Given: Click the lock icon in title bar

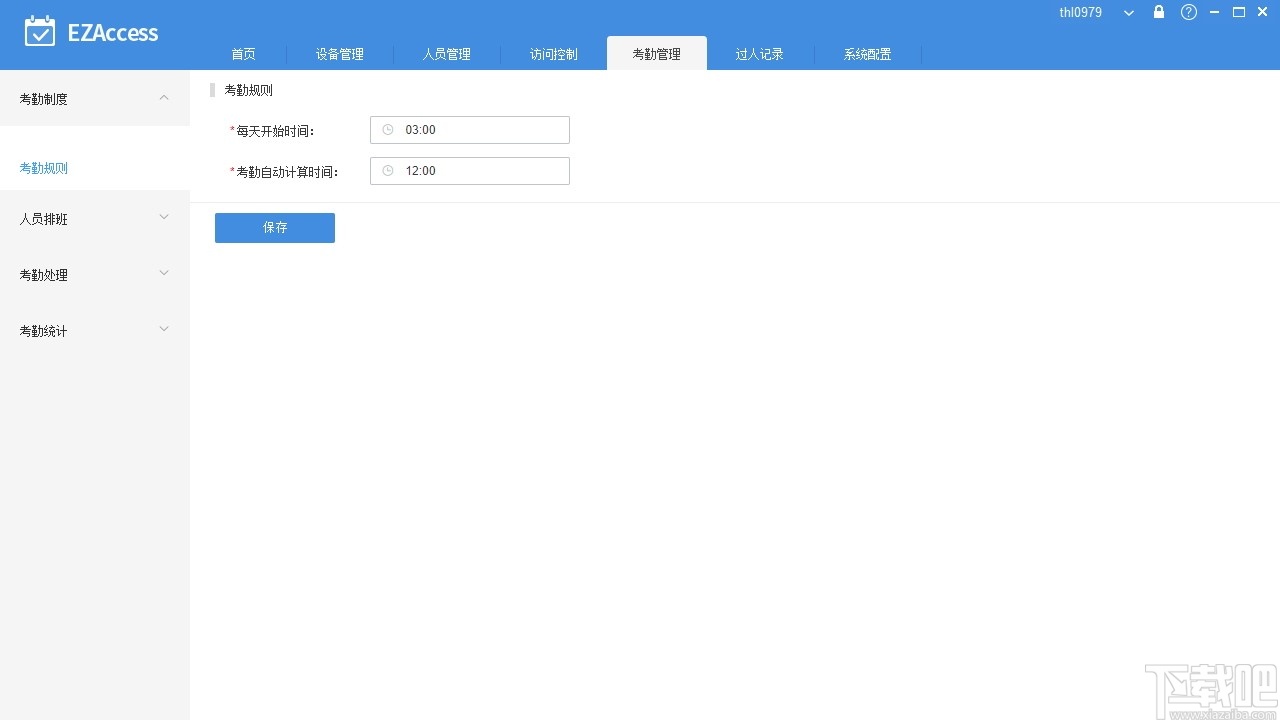Looking at the screenshot, I should (1158, 12).
